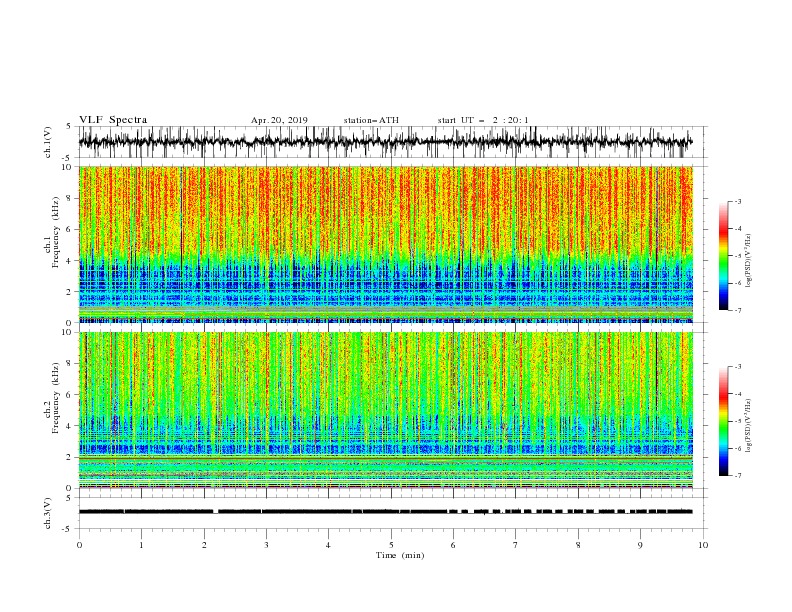Viewport: 792px width, 612px height.
Task: Click the time axis tick label "5"
Action: click(391, 545)
